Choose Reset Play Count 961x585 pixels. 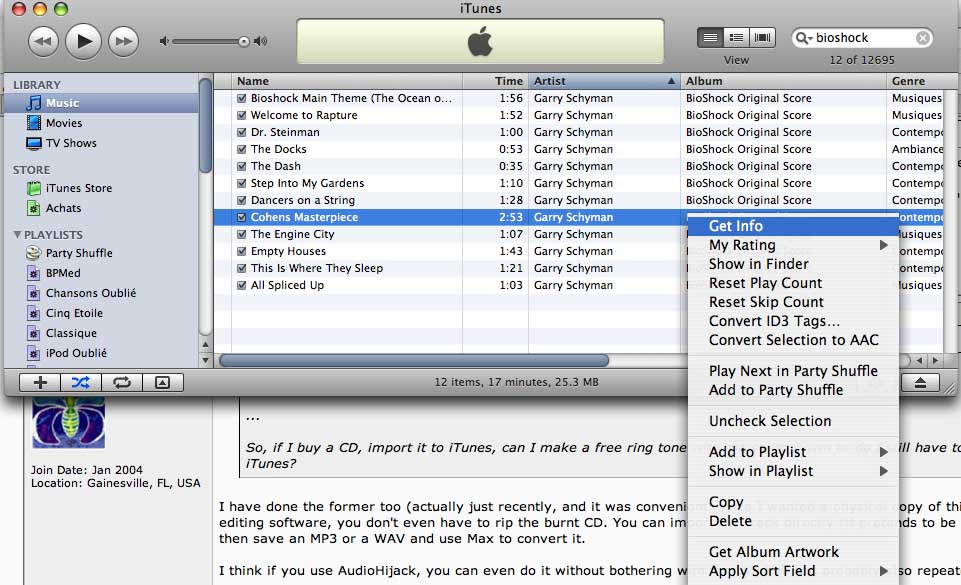793,283
